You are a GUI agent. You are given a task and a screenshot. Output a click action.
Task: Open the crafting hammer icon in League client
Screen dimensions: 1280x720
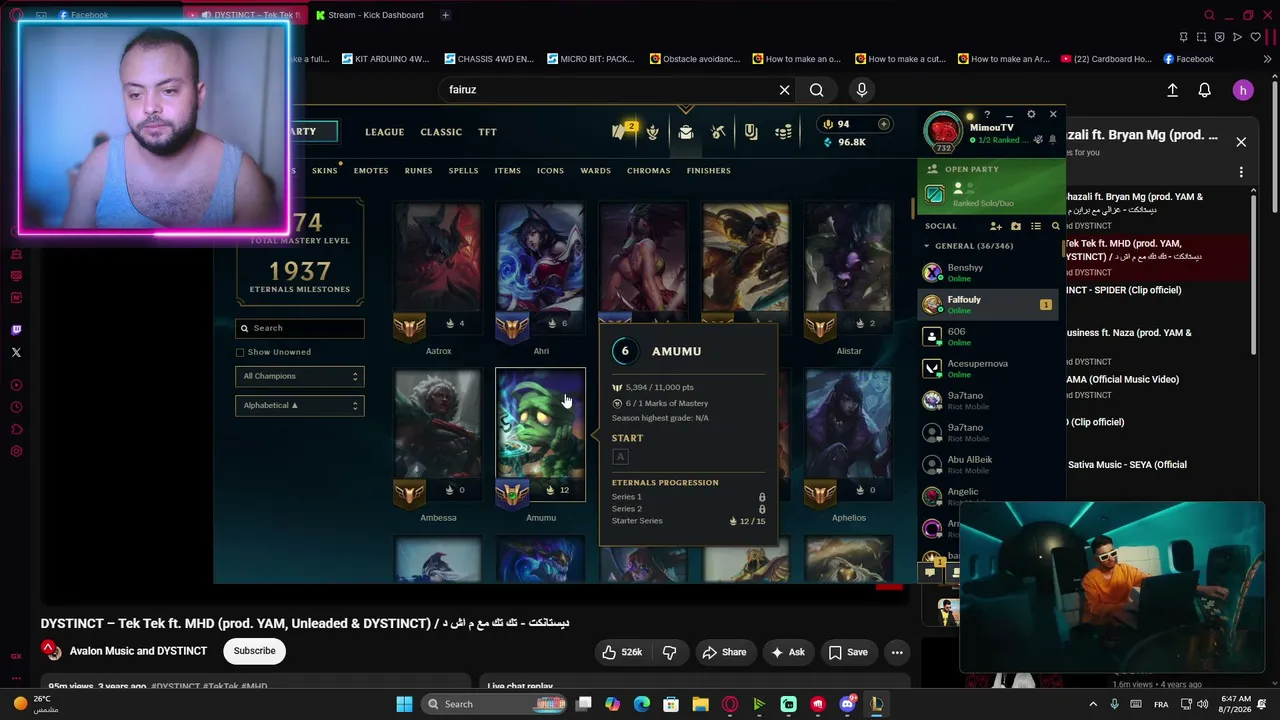(x=718, y=132)
